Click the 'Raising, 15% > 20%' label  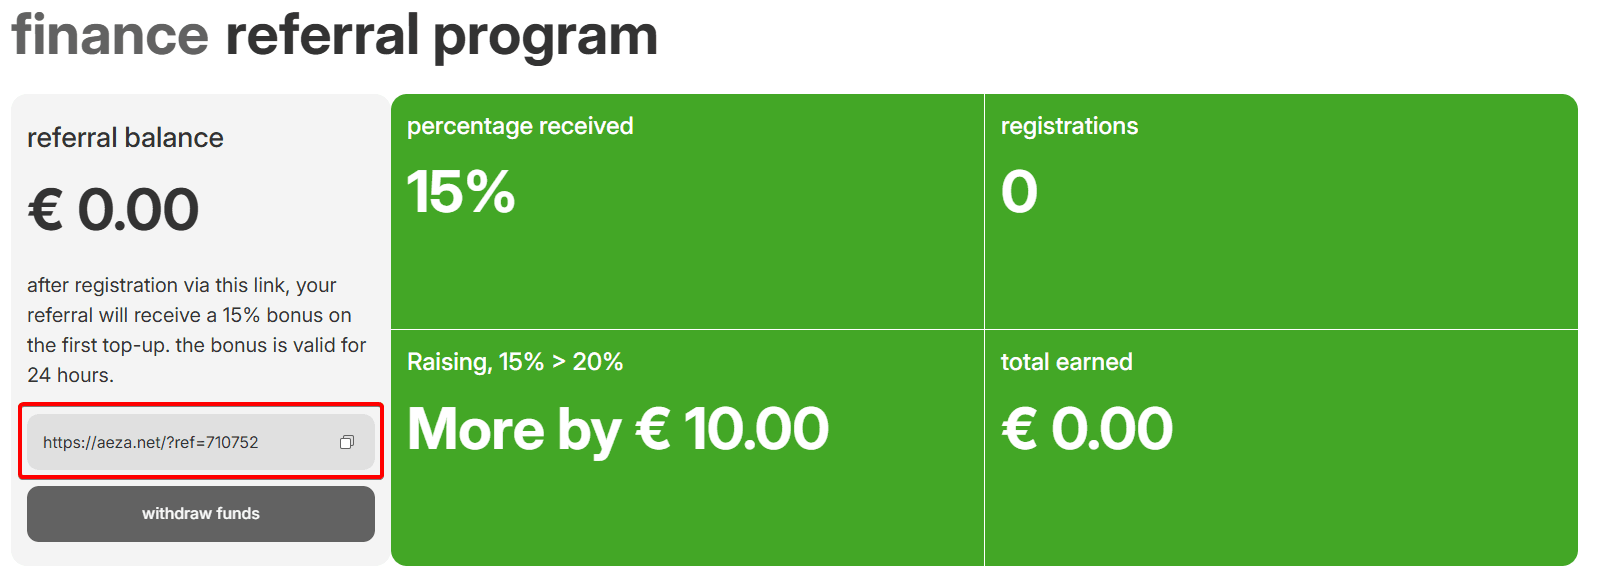tap(515, 362)
